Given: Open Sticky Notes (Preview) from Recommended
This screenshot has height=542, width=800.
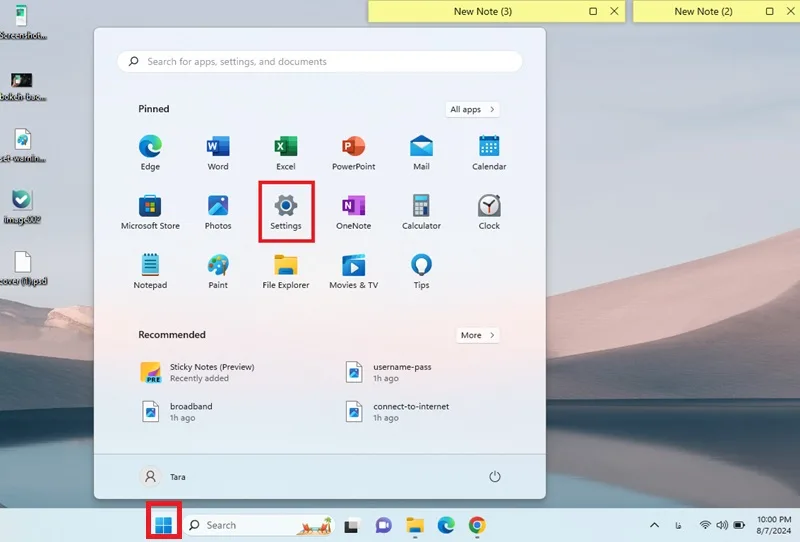Looking at the screenshot, I should (x=197, y=372).
